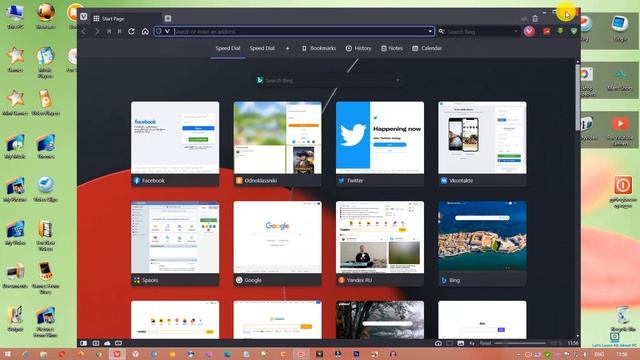This screenshot has width=640, height=360.
Task: Open a new tab with plus button
Action: click(x=168, y=18)
